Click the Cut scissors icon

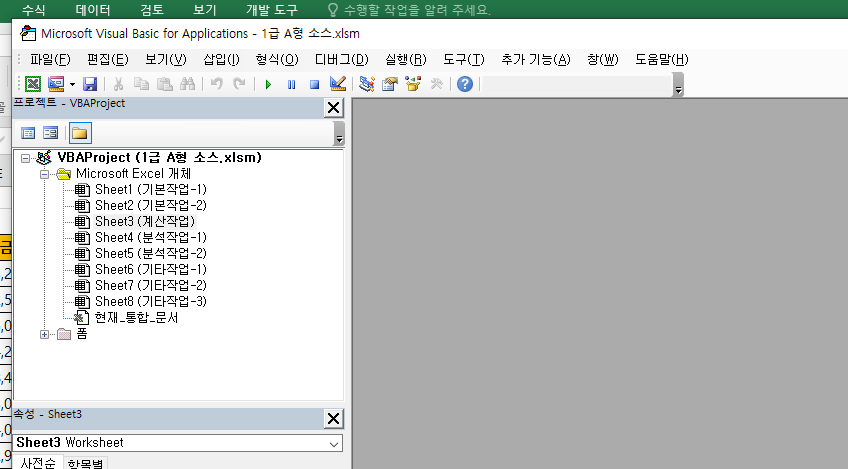click(x=118, y=84)
